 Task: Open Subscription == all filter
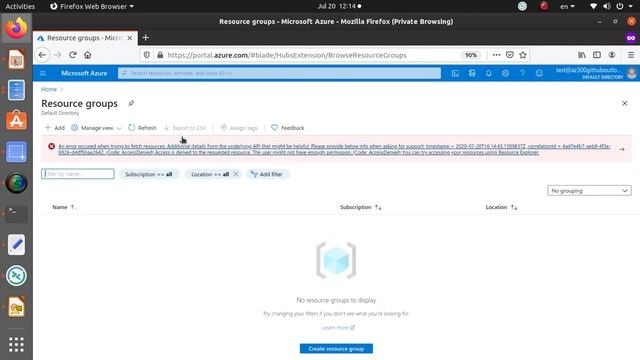point(149,174)
